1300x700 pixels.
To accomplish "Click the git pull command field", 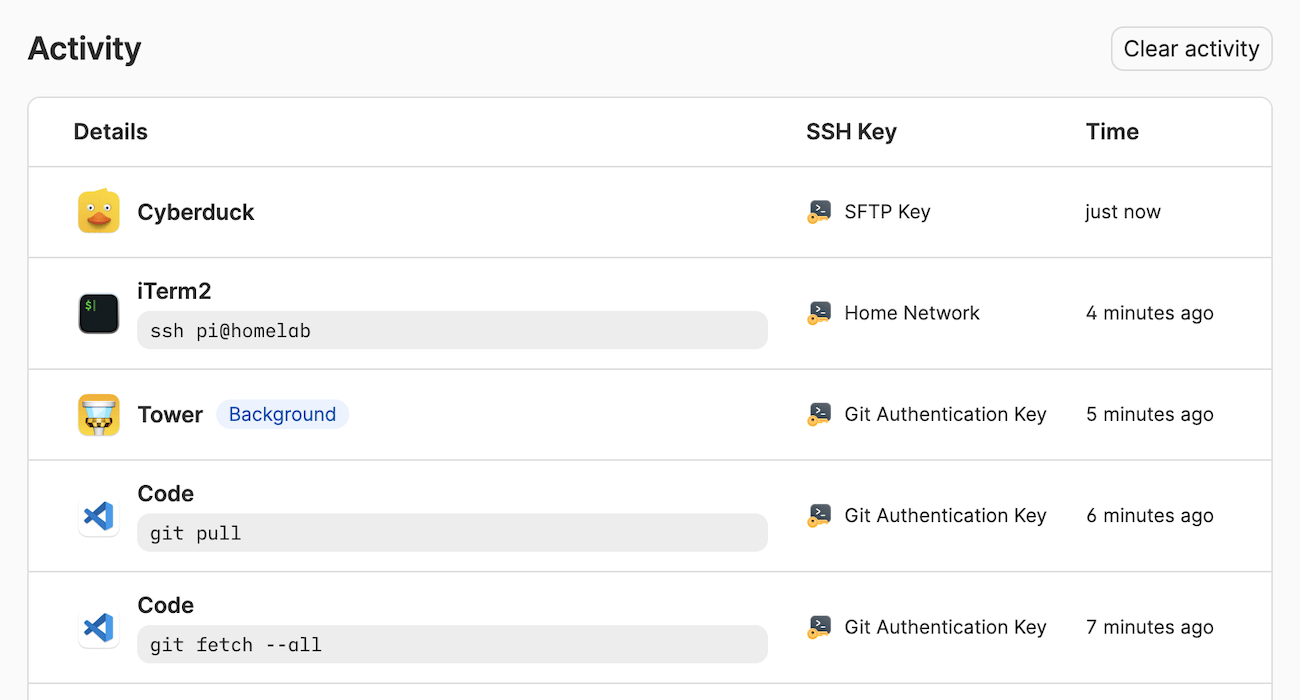I will tap(452, 532).
